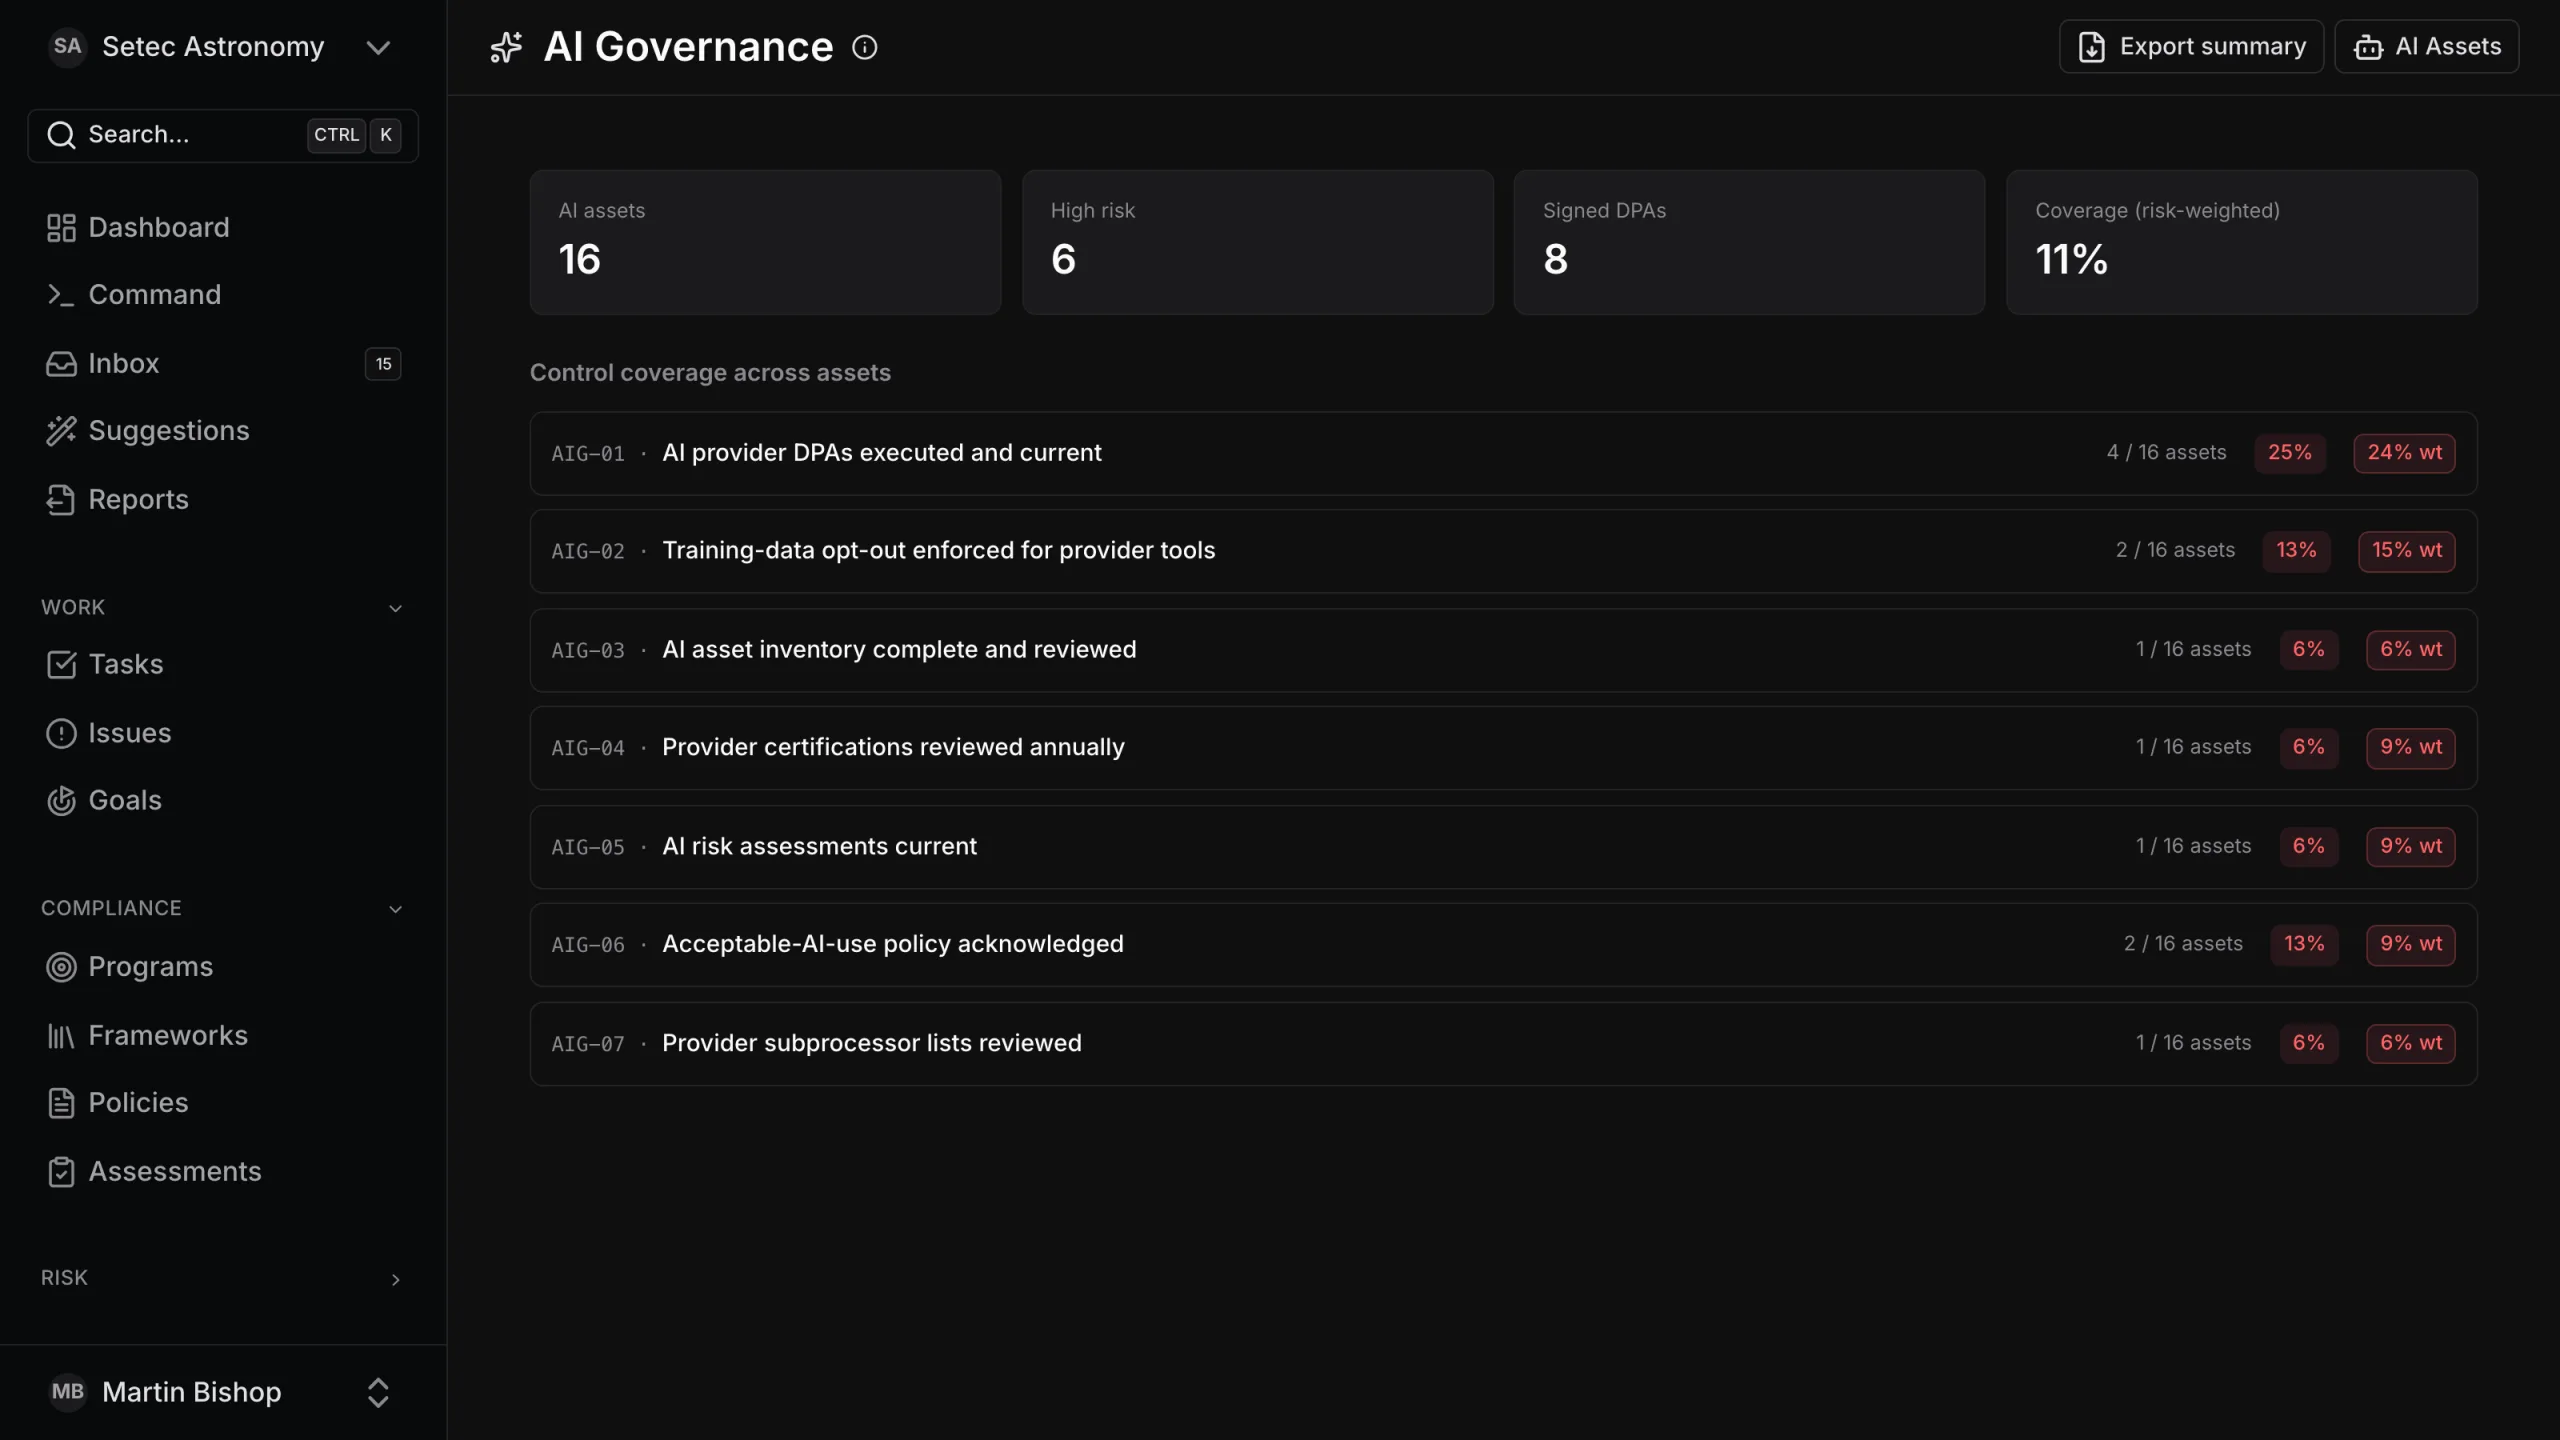Click the Search input field
The image size is (2560, 1440).
pos(223,135)
